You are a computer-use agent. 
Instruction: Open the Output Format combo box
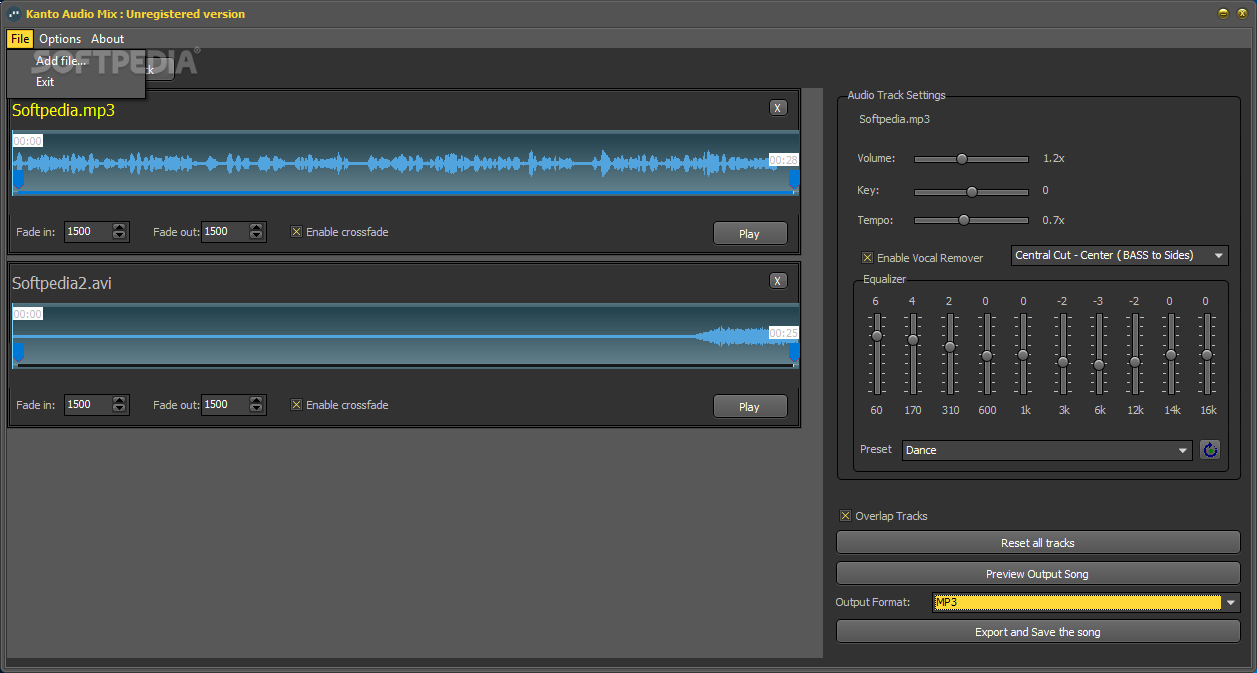(x=1086, y=602)
